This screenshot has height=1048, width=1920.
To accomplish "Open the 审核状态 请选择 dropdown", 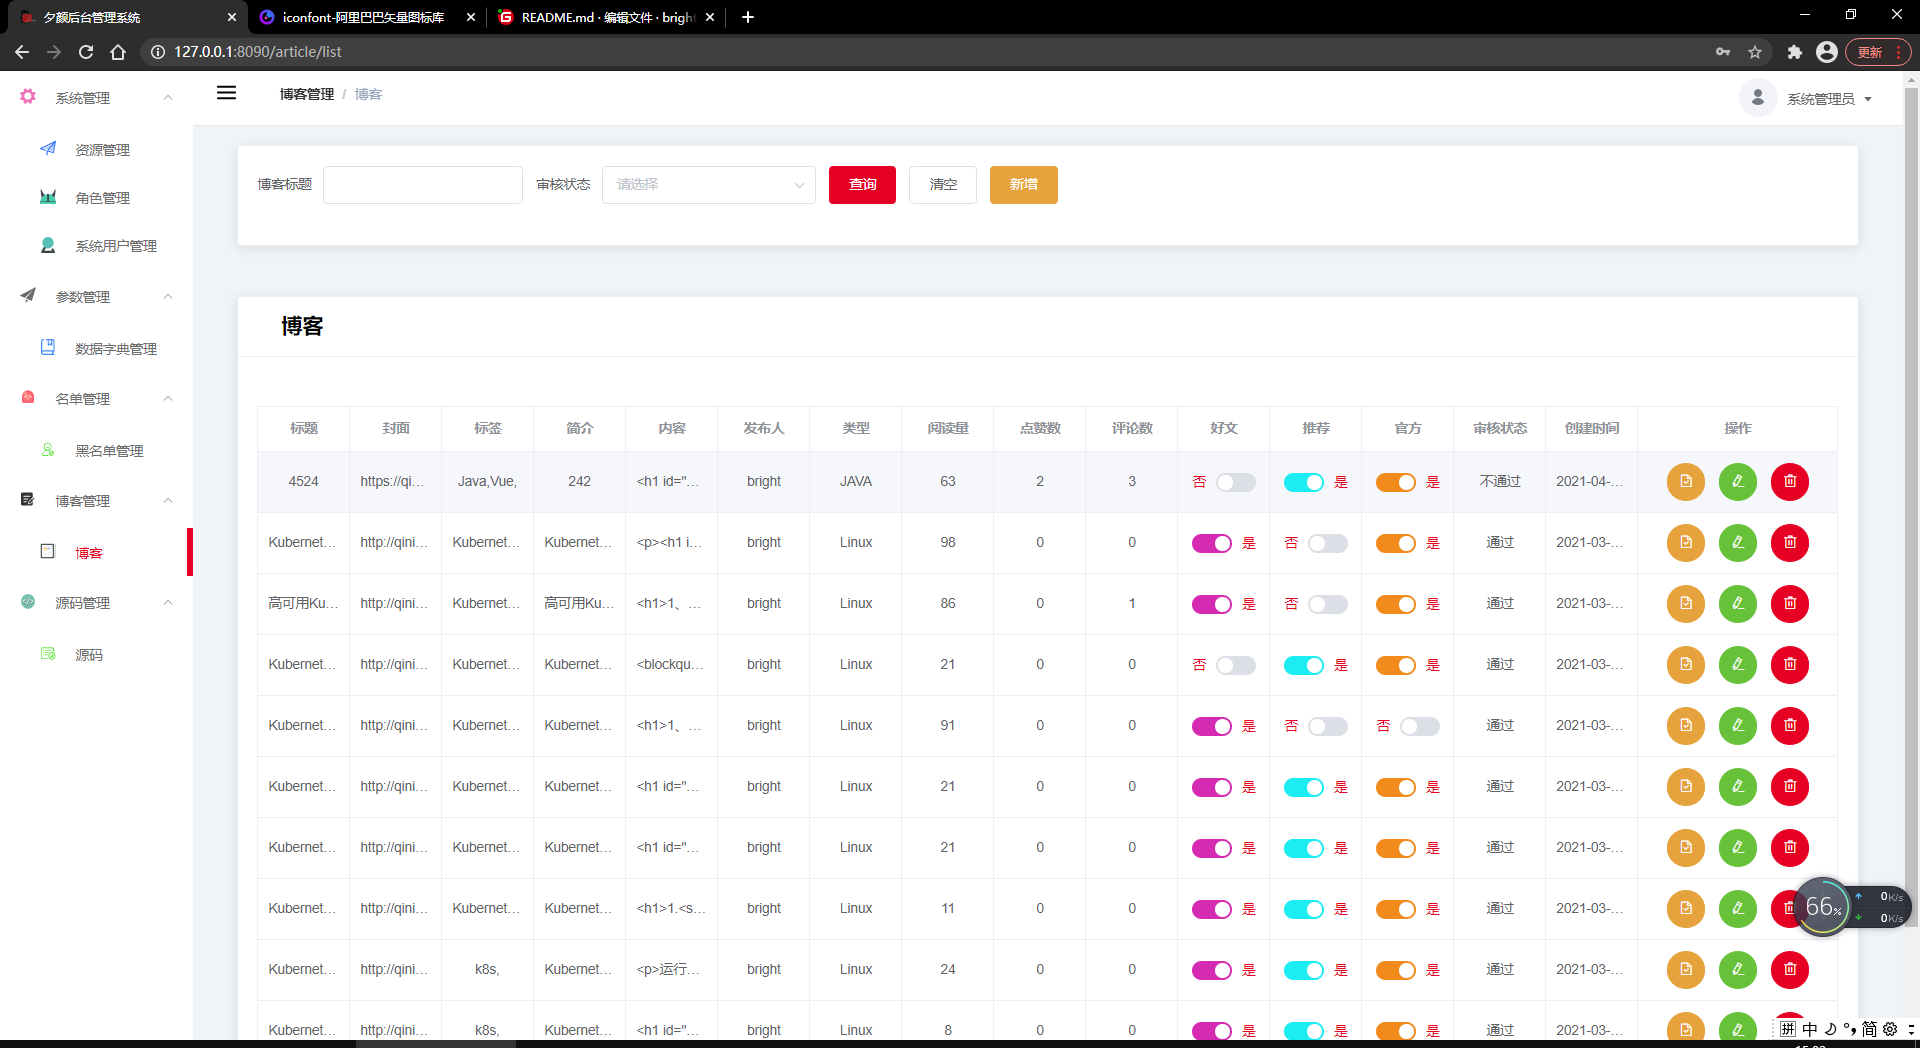I will click(x=709, y=185).
